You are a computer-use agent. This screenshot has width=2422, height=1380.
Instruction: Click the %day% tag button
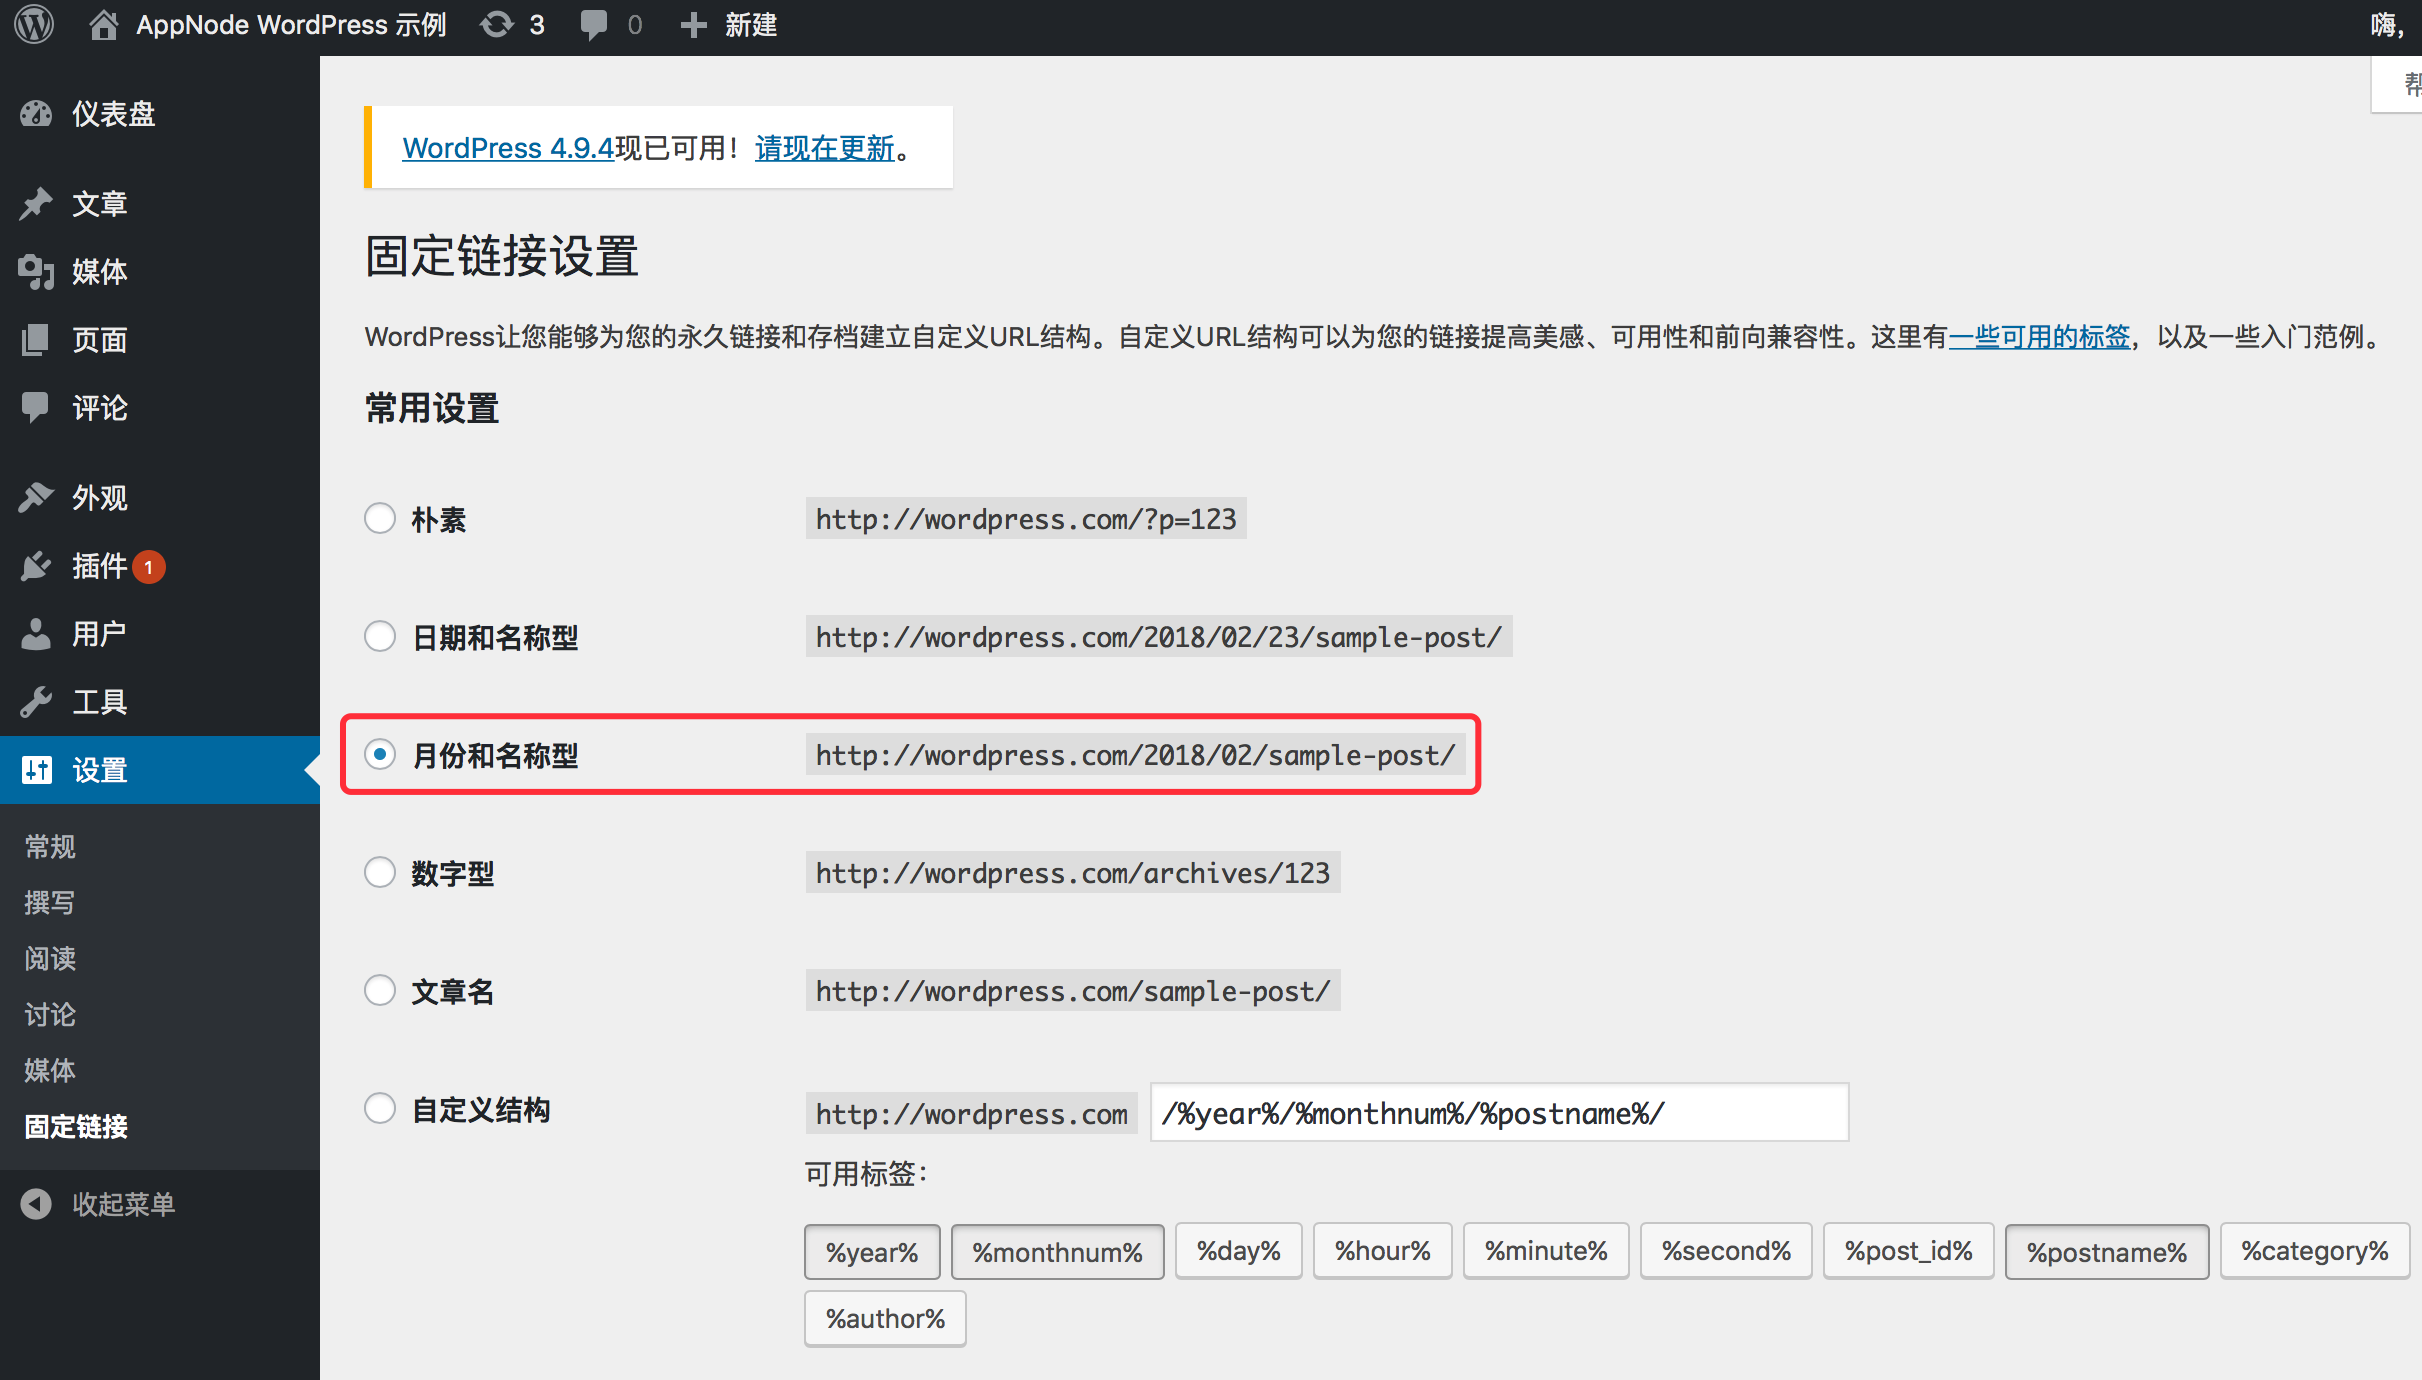click(1239, 1251)
